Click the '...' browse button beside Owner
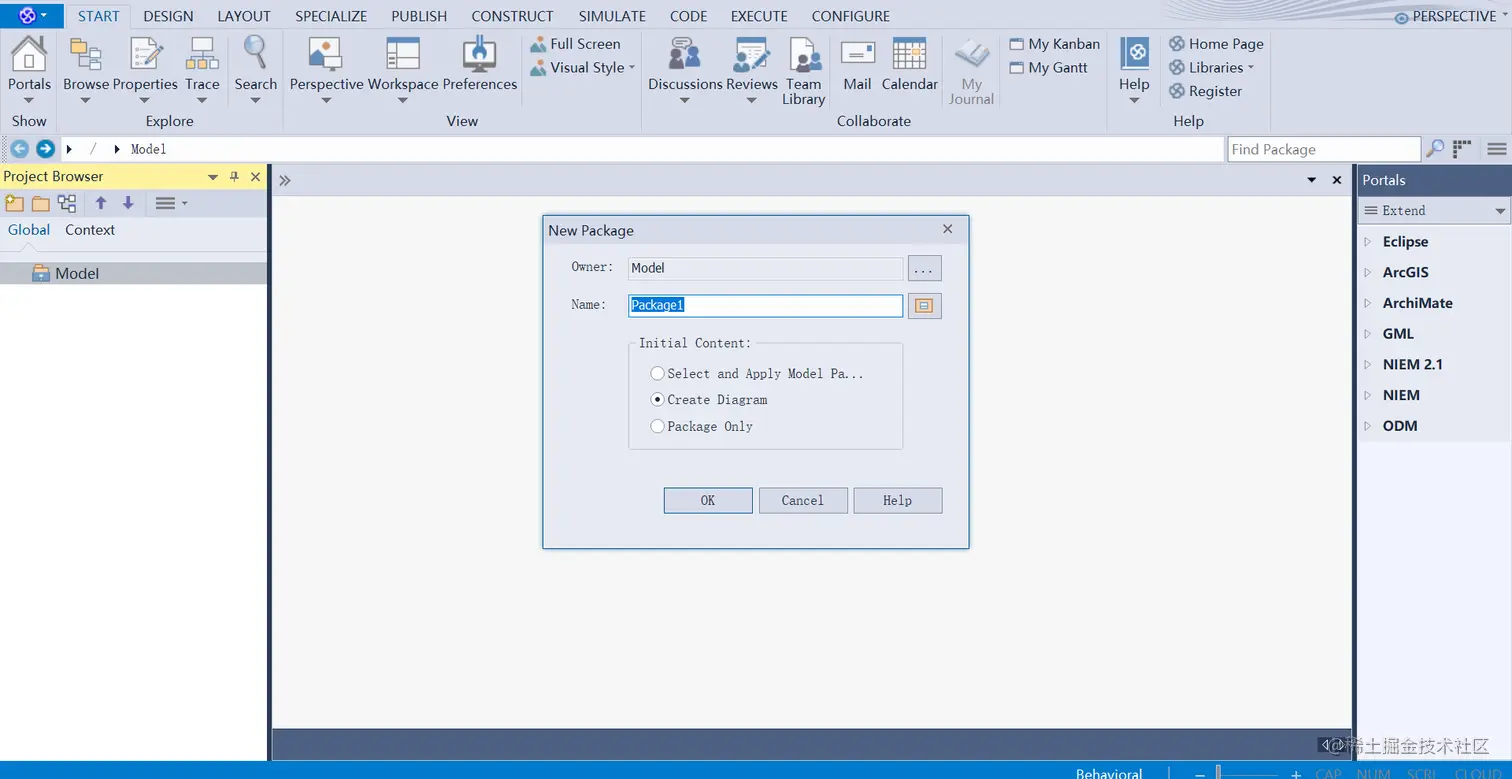 [925, 268]
